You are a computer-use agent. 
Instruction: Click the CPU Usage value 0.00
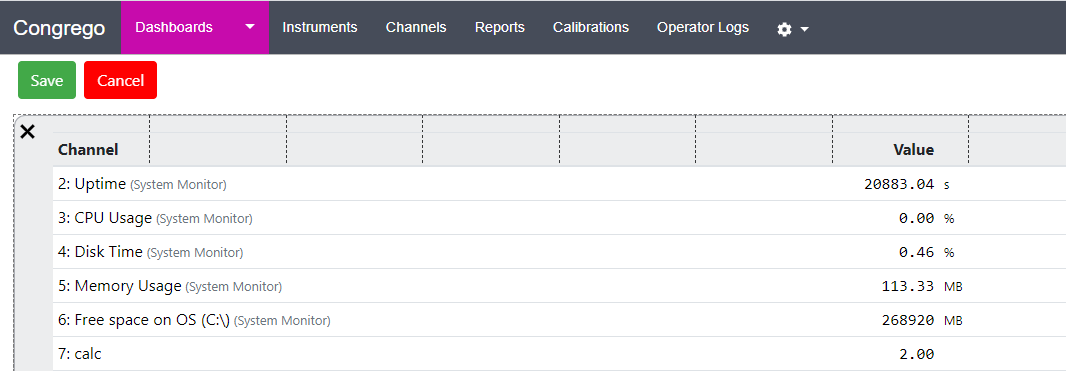[916, 218]
